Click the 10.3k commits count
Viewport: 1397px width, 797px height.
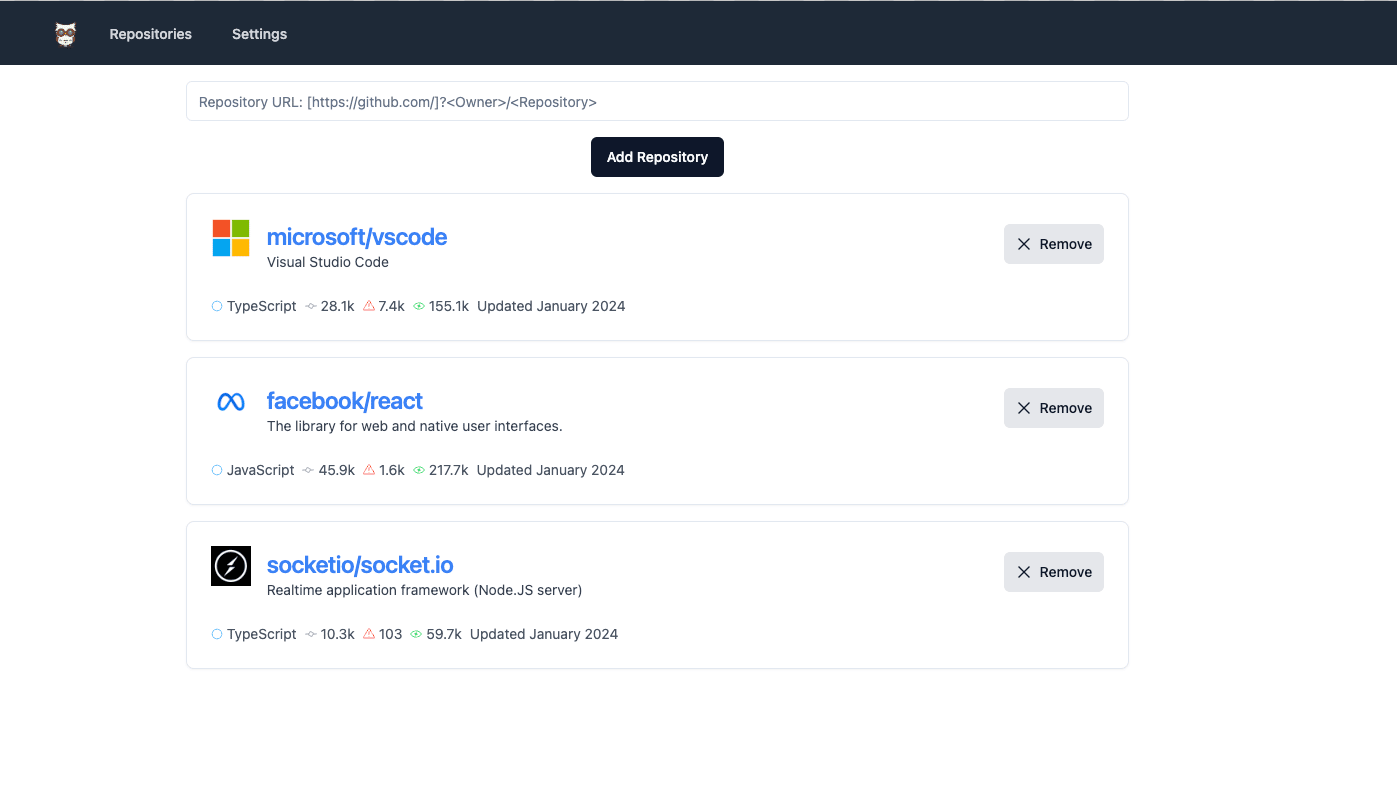(x=338, y=634)
